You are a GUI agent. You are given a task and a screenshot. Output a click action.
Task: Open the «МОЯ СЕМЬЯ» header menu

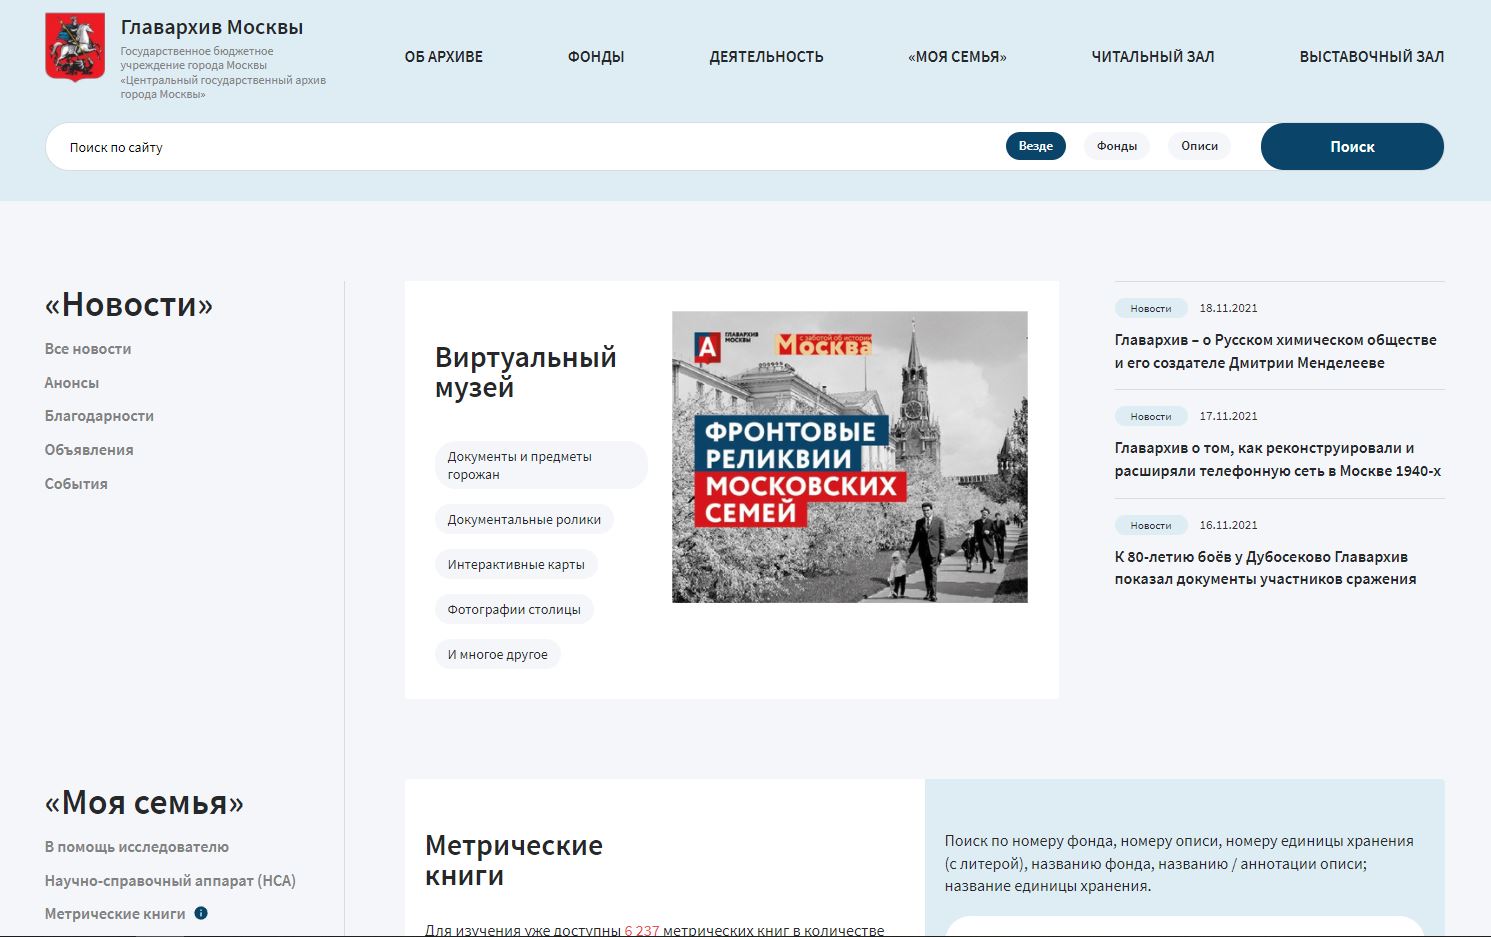pos(957,57)
